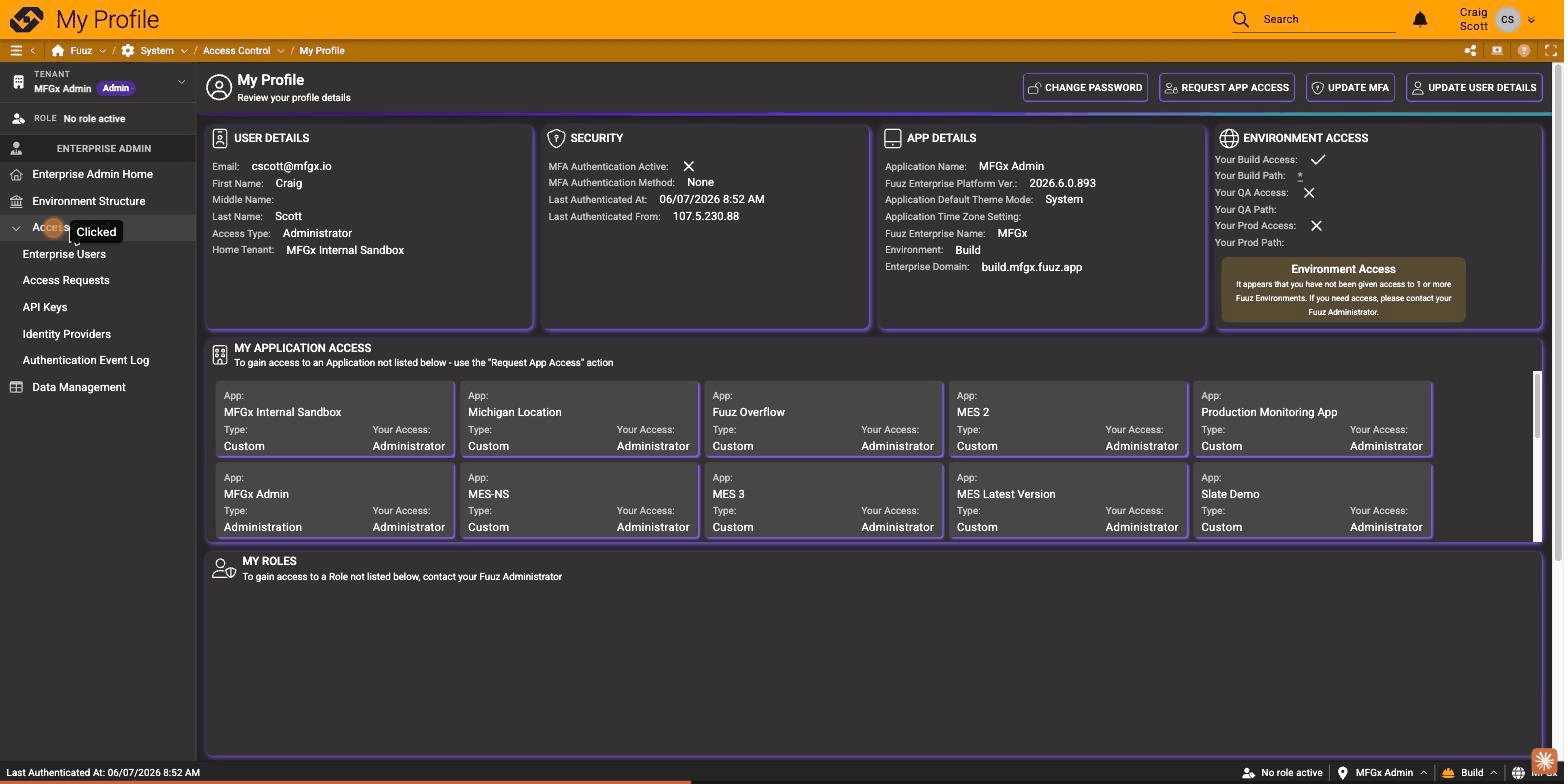Open notifications bell
Image resolution: width=1568 pixels, height=784 pixels.
pyautogui.click(x=1420, y=19)
